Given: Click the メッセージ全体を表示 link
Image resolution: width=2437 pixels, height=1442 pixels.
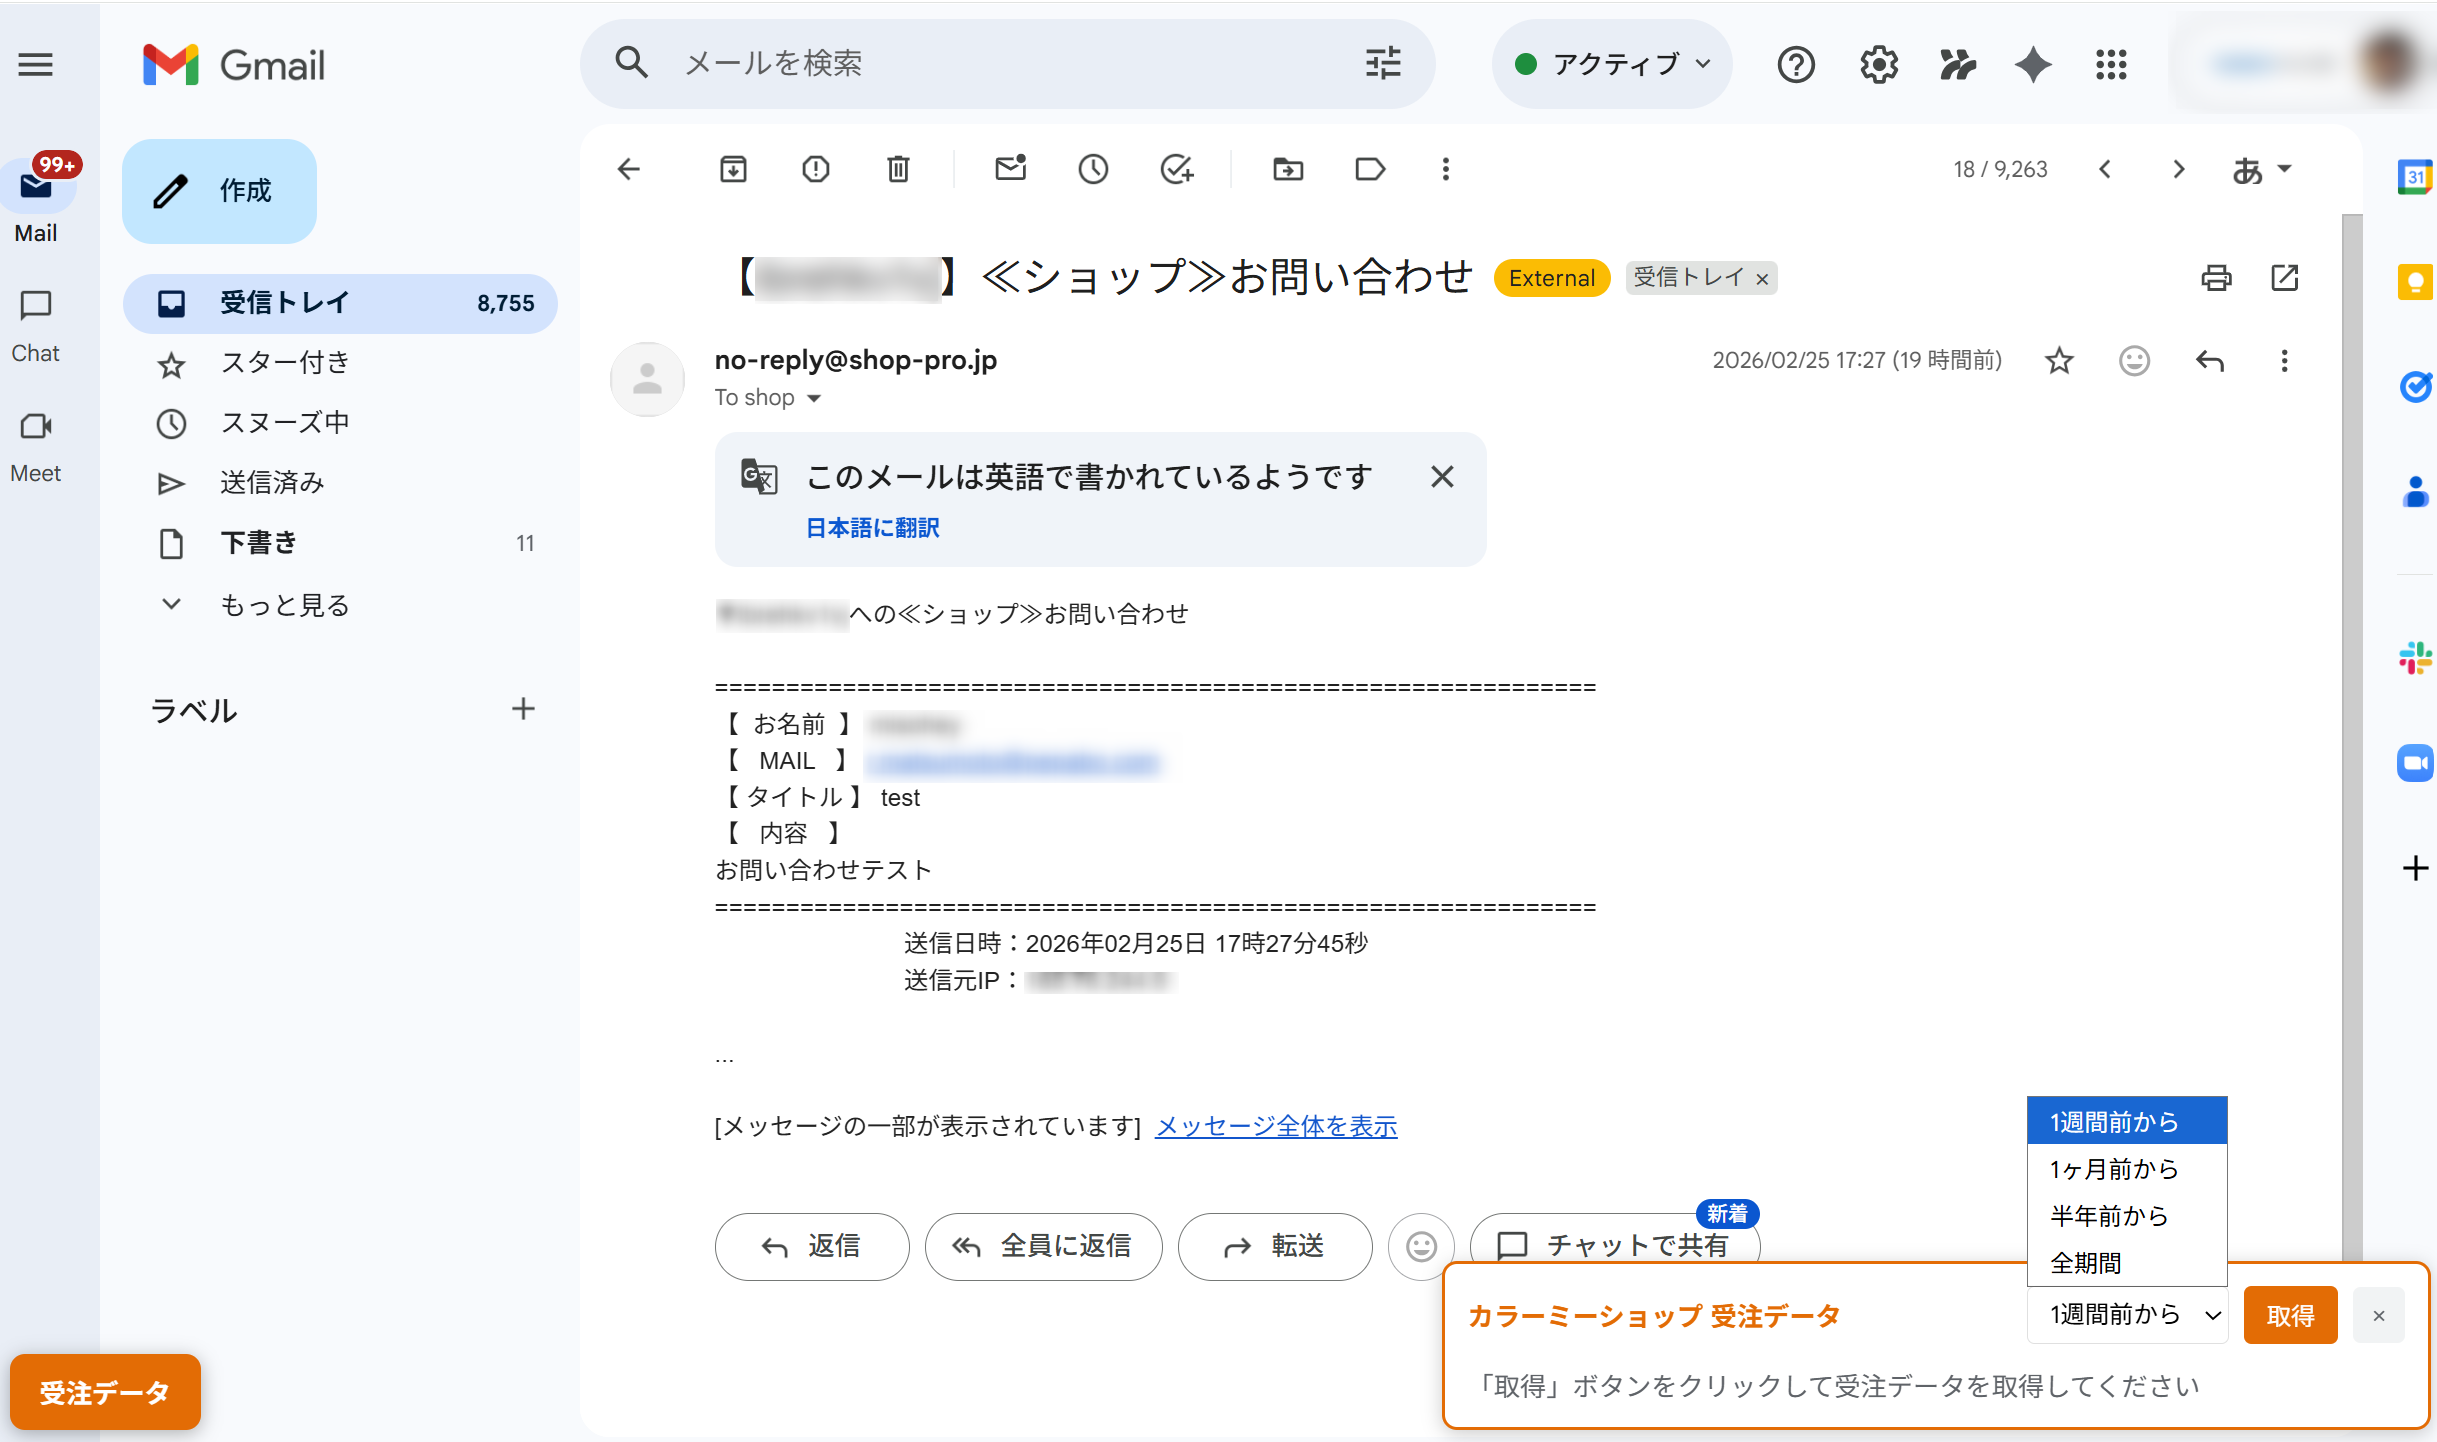Looking at the screenshot, I should 1275,1126.
